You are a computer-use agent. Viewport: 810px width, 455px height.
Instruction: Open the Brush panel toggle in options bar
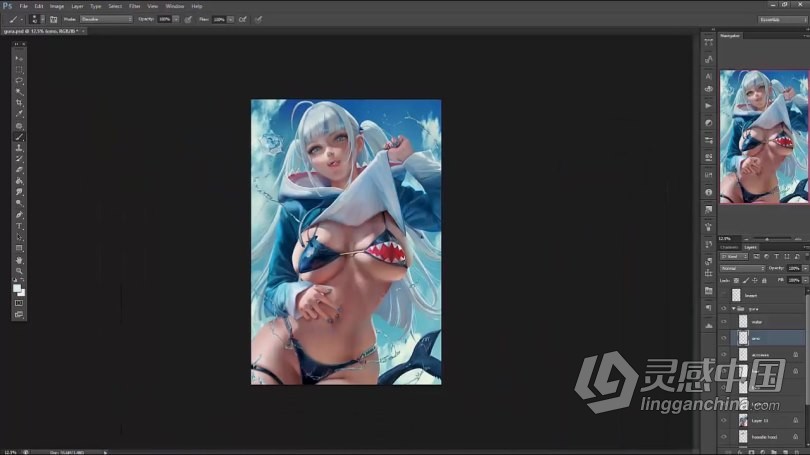click(x=54, y=20)
